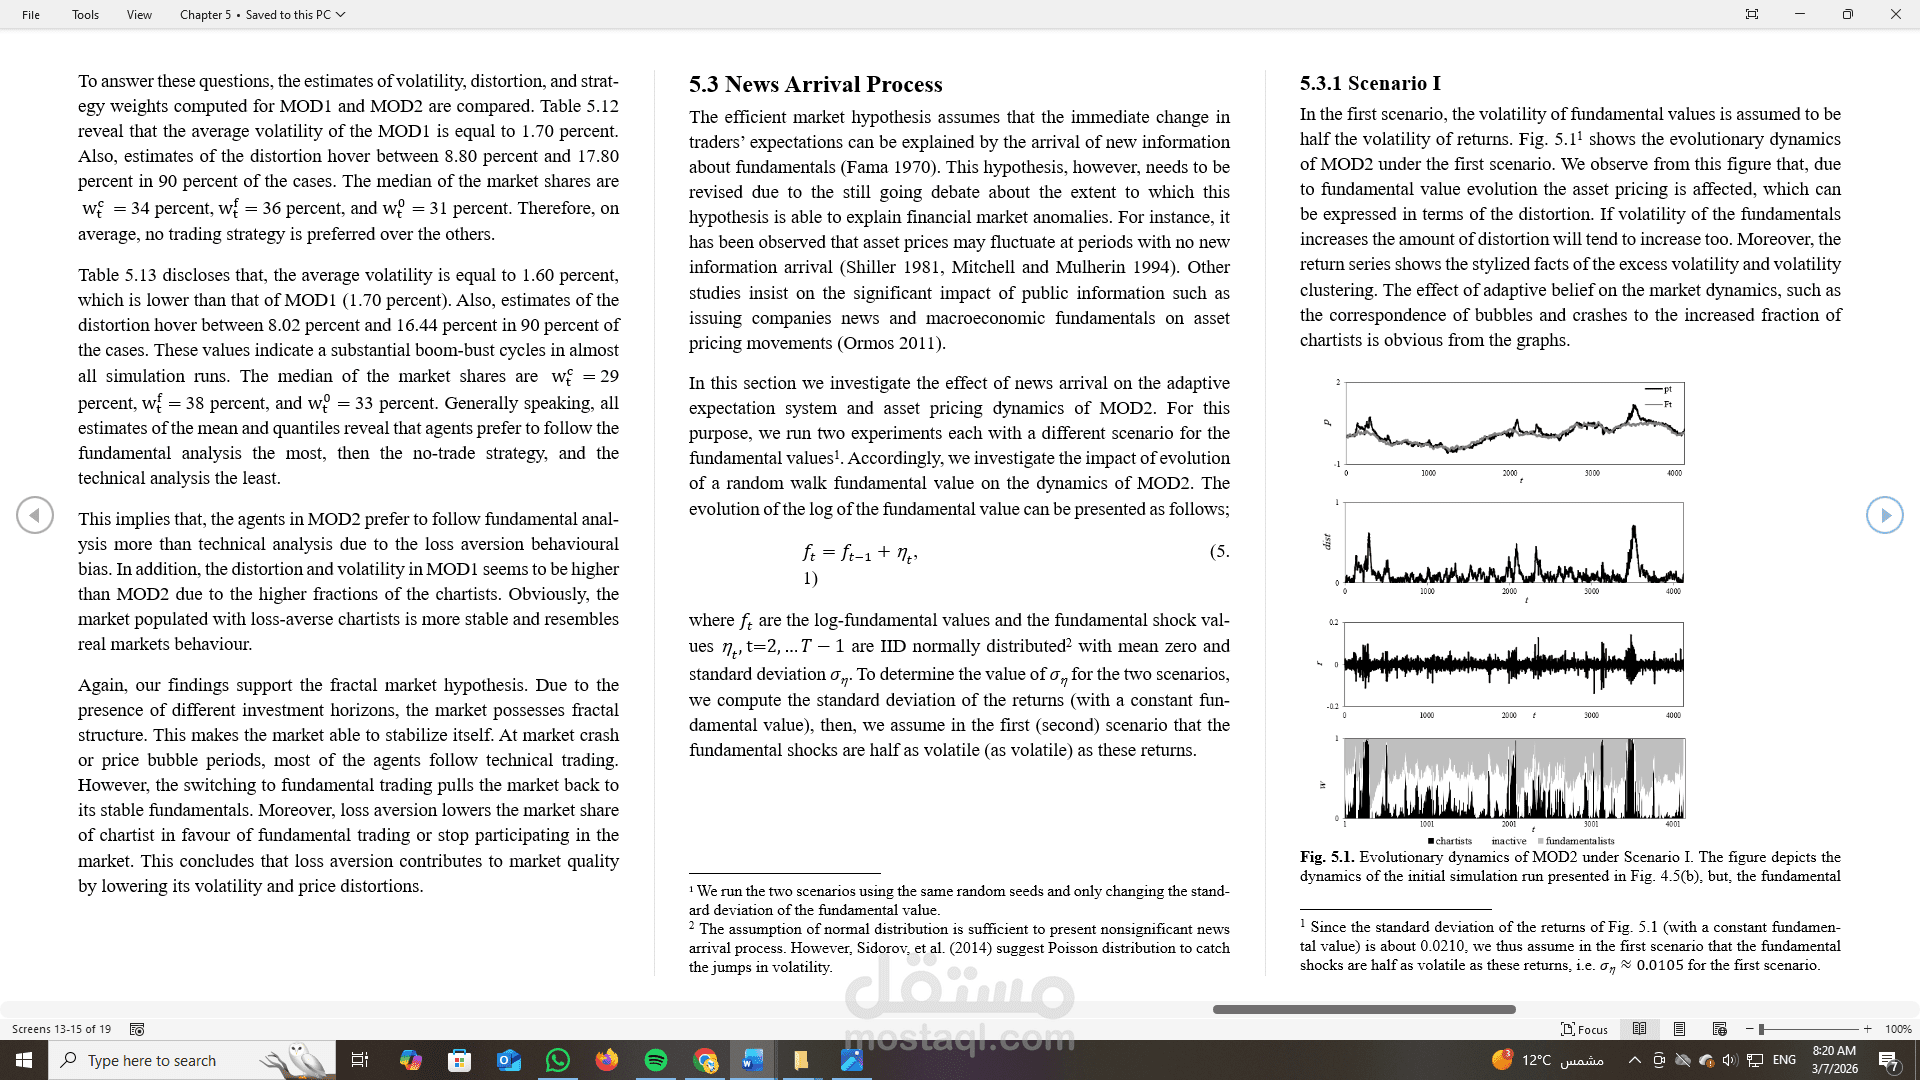Go to the previous page using the left arrow
Image resolution: width=1920 pixels, height=1080 pixels.
coord(35,515)
